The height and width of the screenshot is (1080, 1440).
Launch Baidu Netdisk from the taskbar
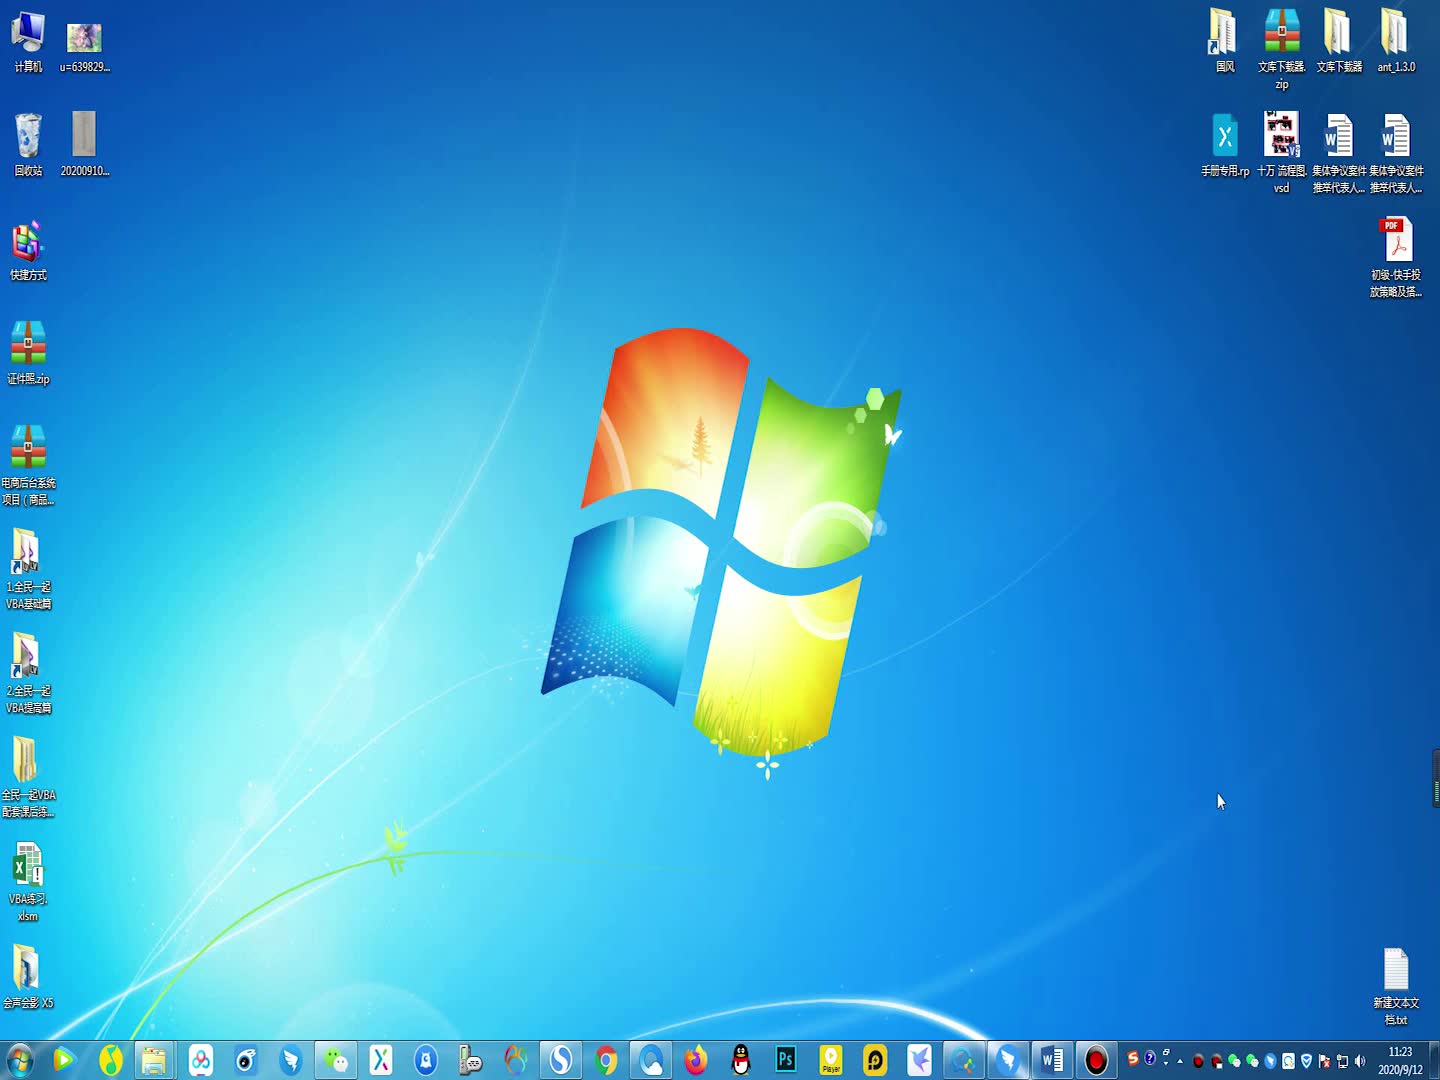pyautogui.click(x=200, y=1060)
